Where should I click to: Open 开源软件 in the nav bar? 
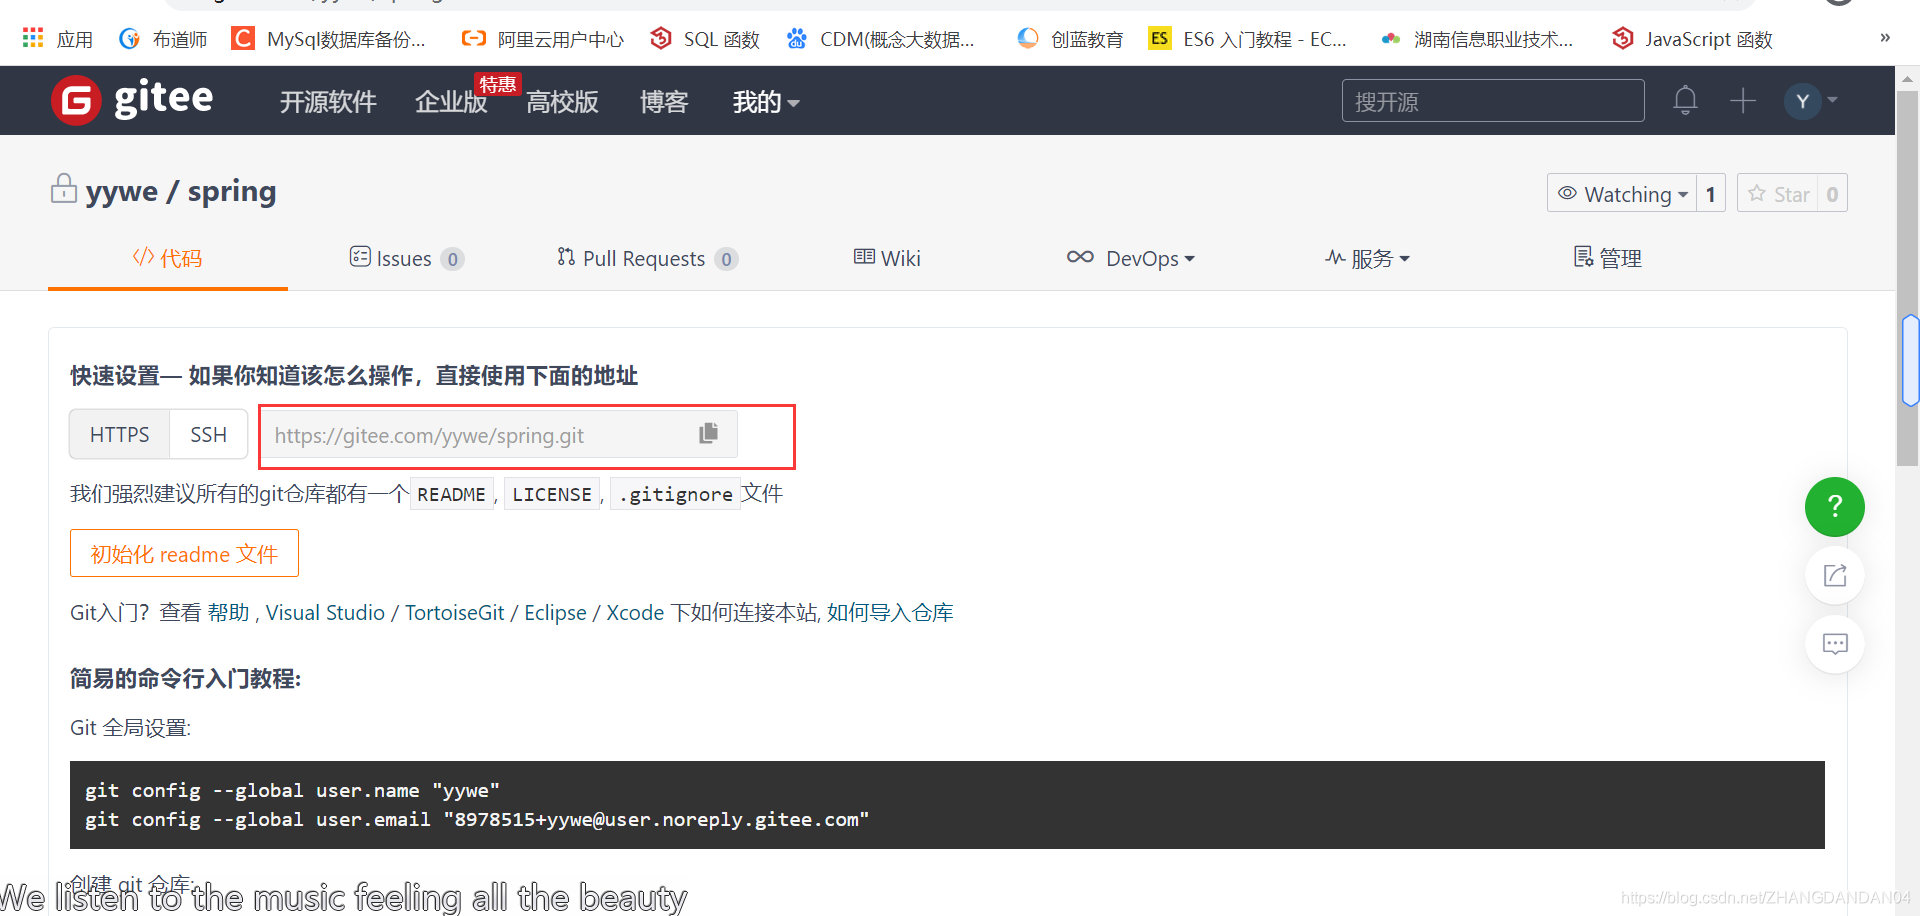coord(328,102)
